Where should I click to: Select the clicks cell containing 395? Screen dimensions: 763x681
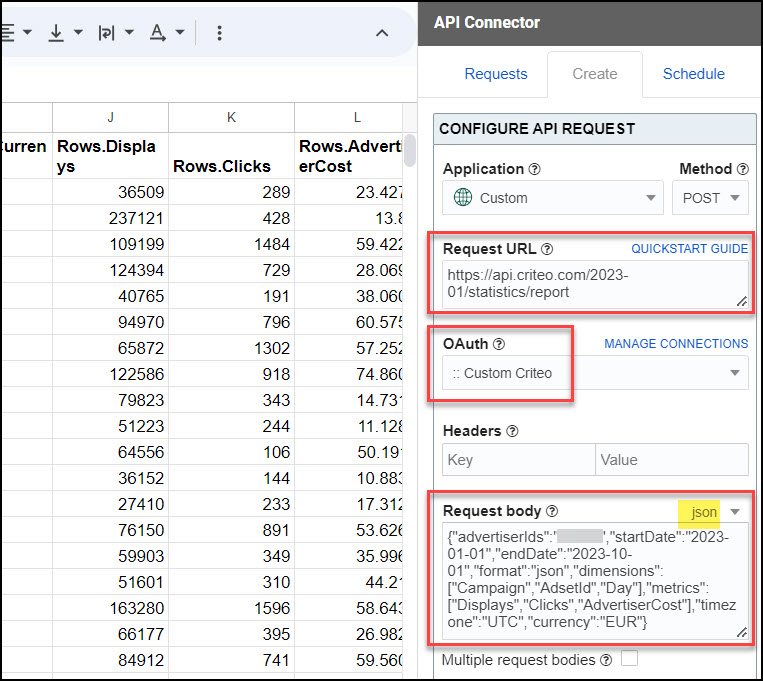pos(231,634)
